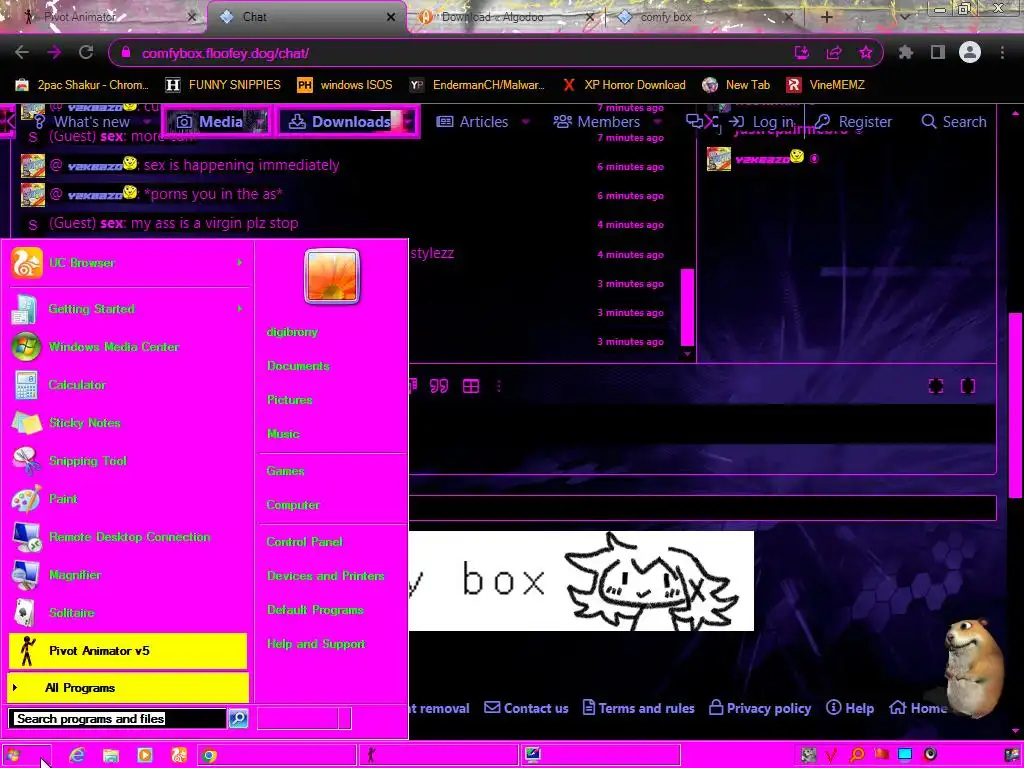The width and height of the screenshot is (1024, 768).
Task: Insert quote in chat editor
Action: (x=439, y=386)
